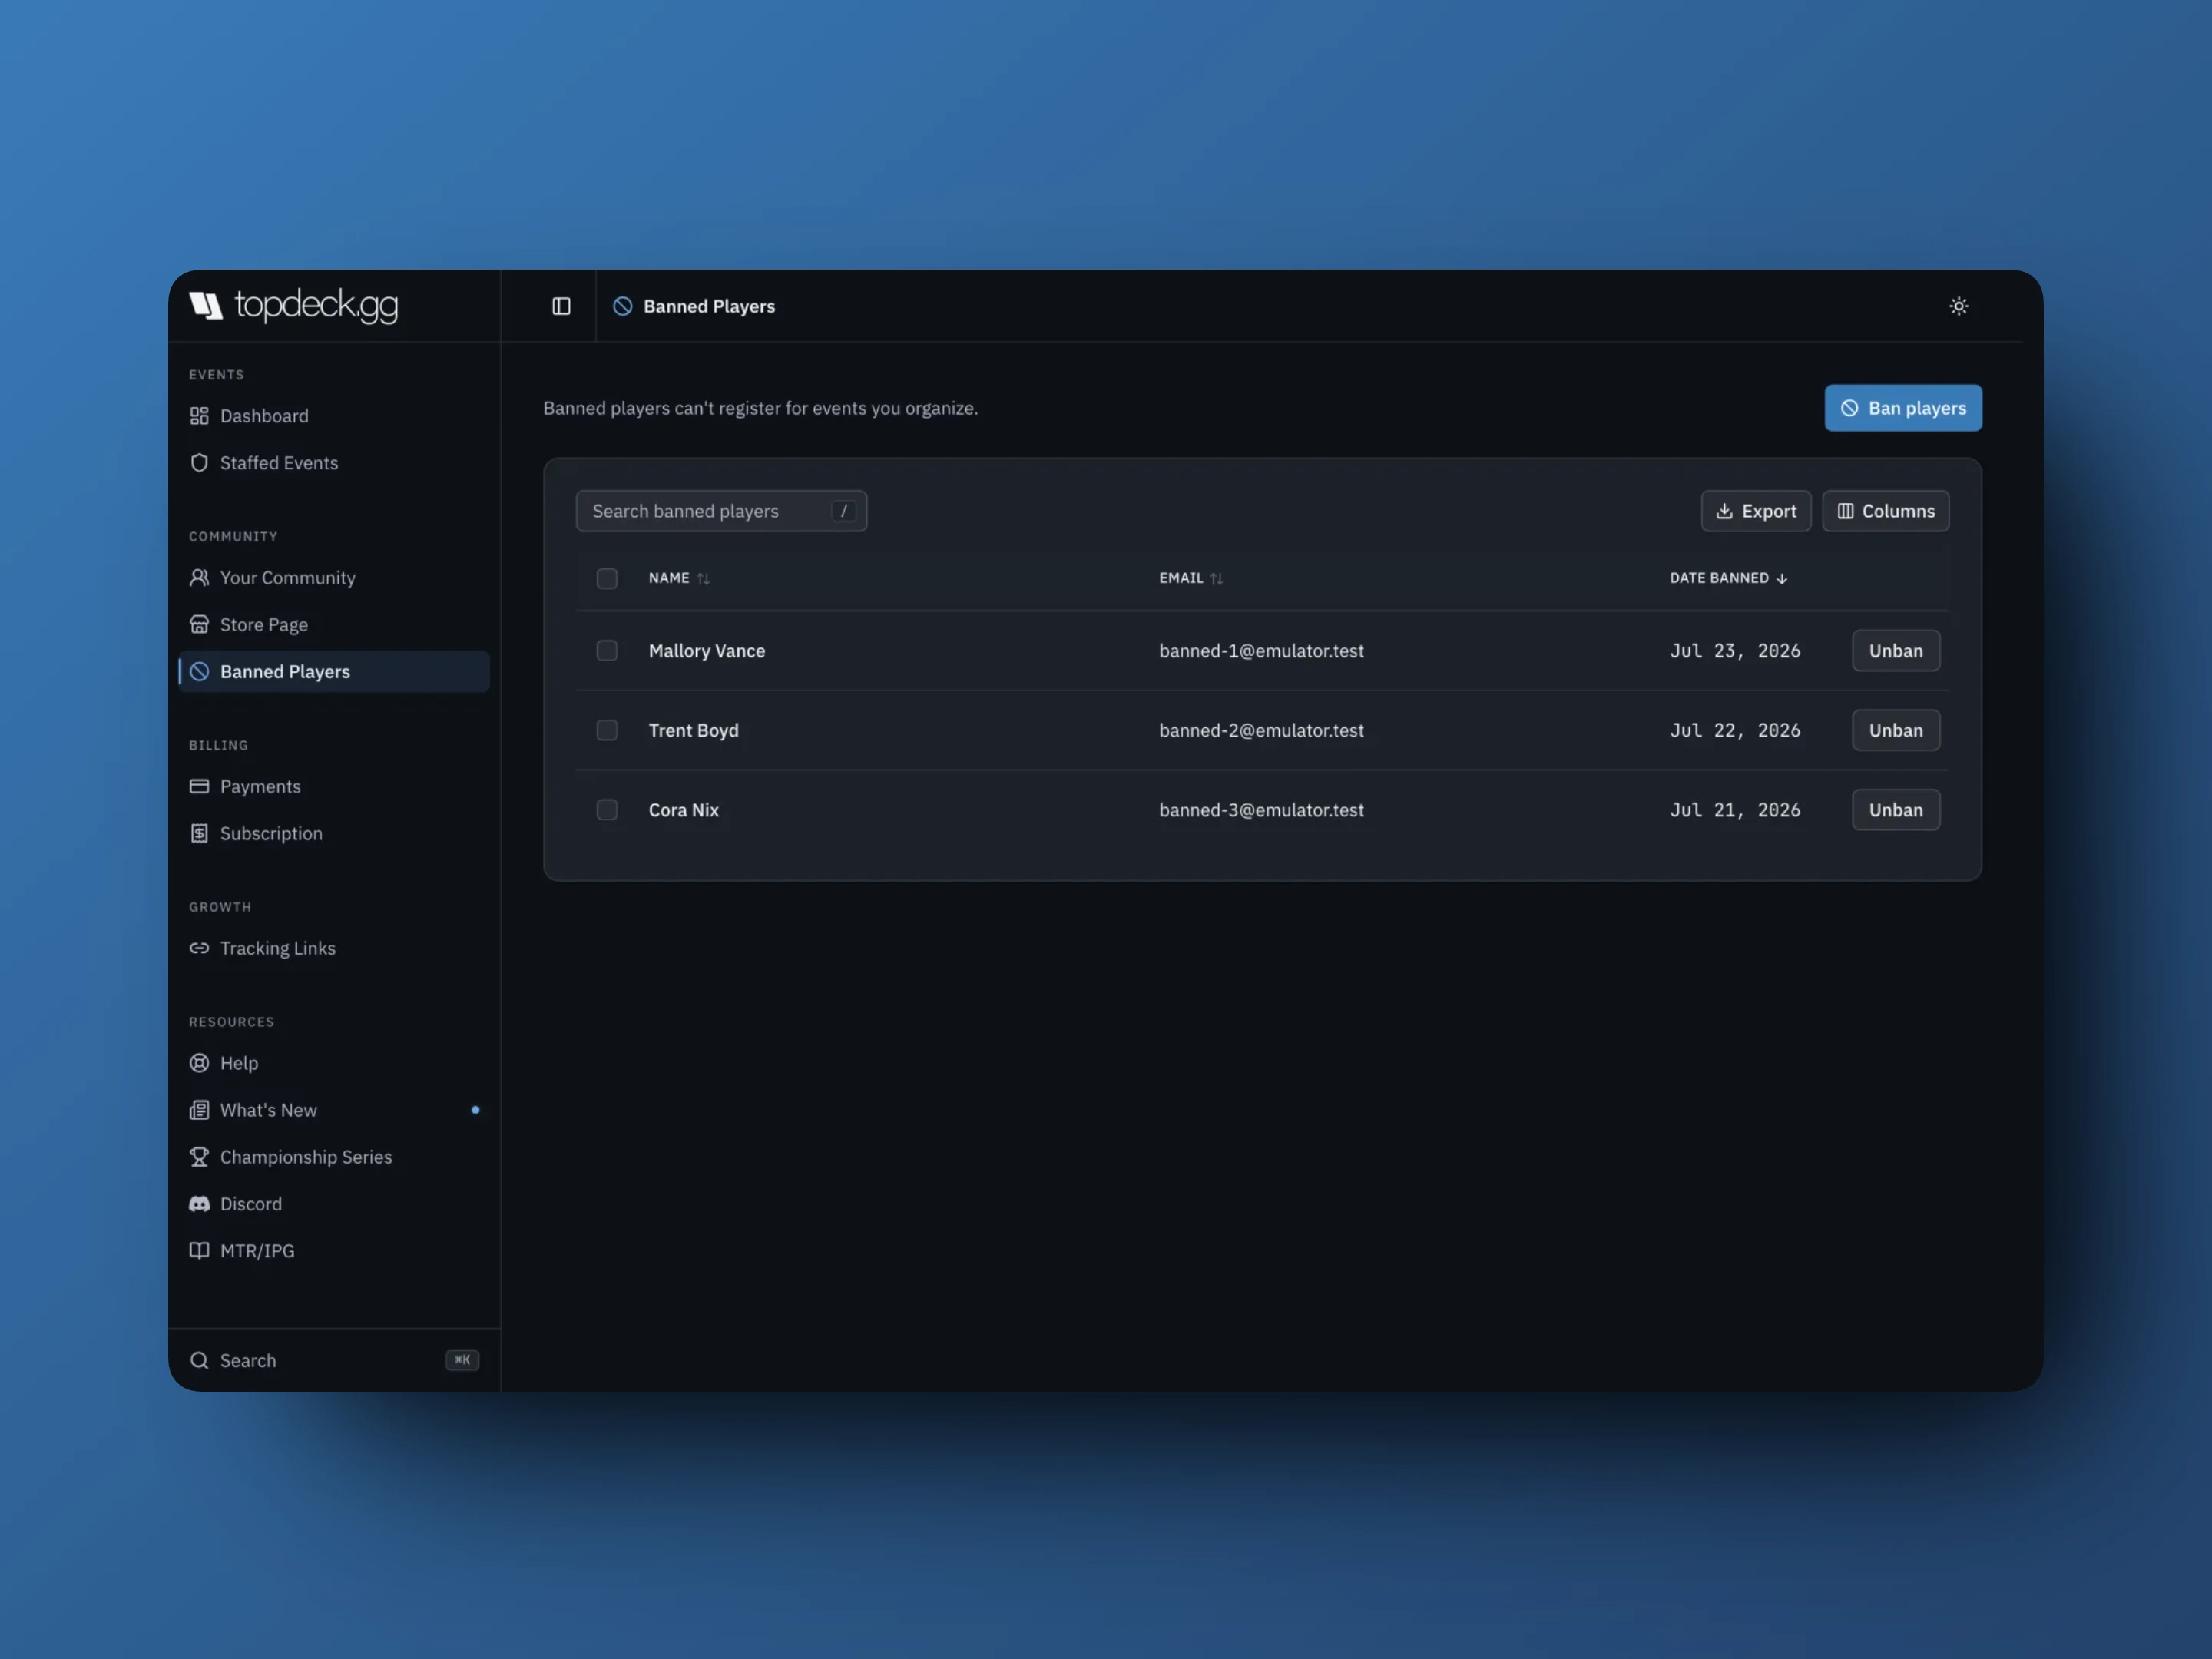Image resolution: width=2212 pixels, height=1659 pixels.
Task: Click the Your Community people icon
Action: [x=199, y=577]
